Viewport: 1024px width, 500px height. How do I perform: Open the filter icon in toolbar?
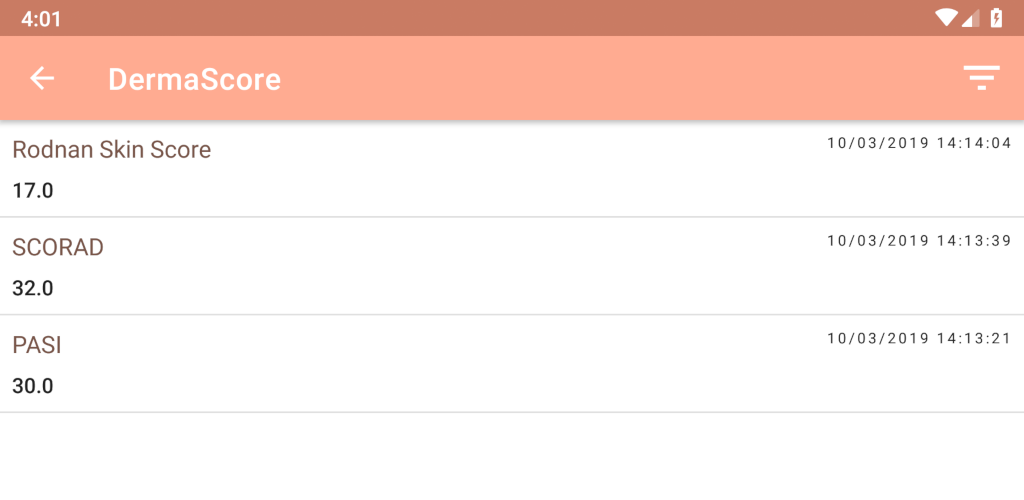982,78
